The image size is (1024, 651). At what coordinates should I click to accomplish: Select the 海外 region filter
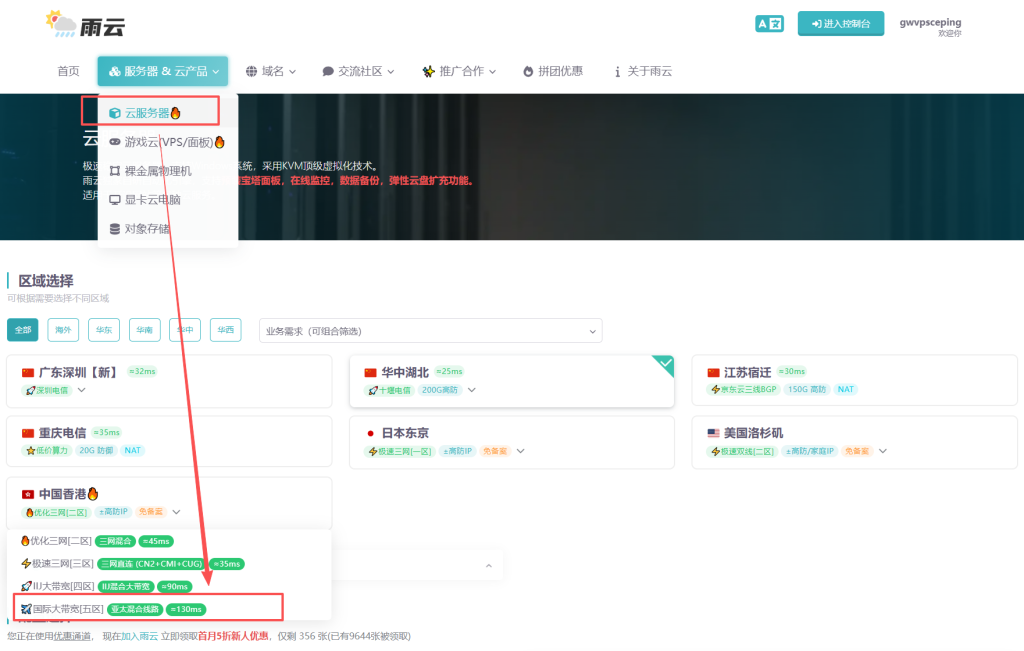tap(62, 329)
